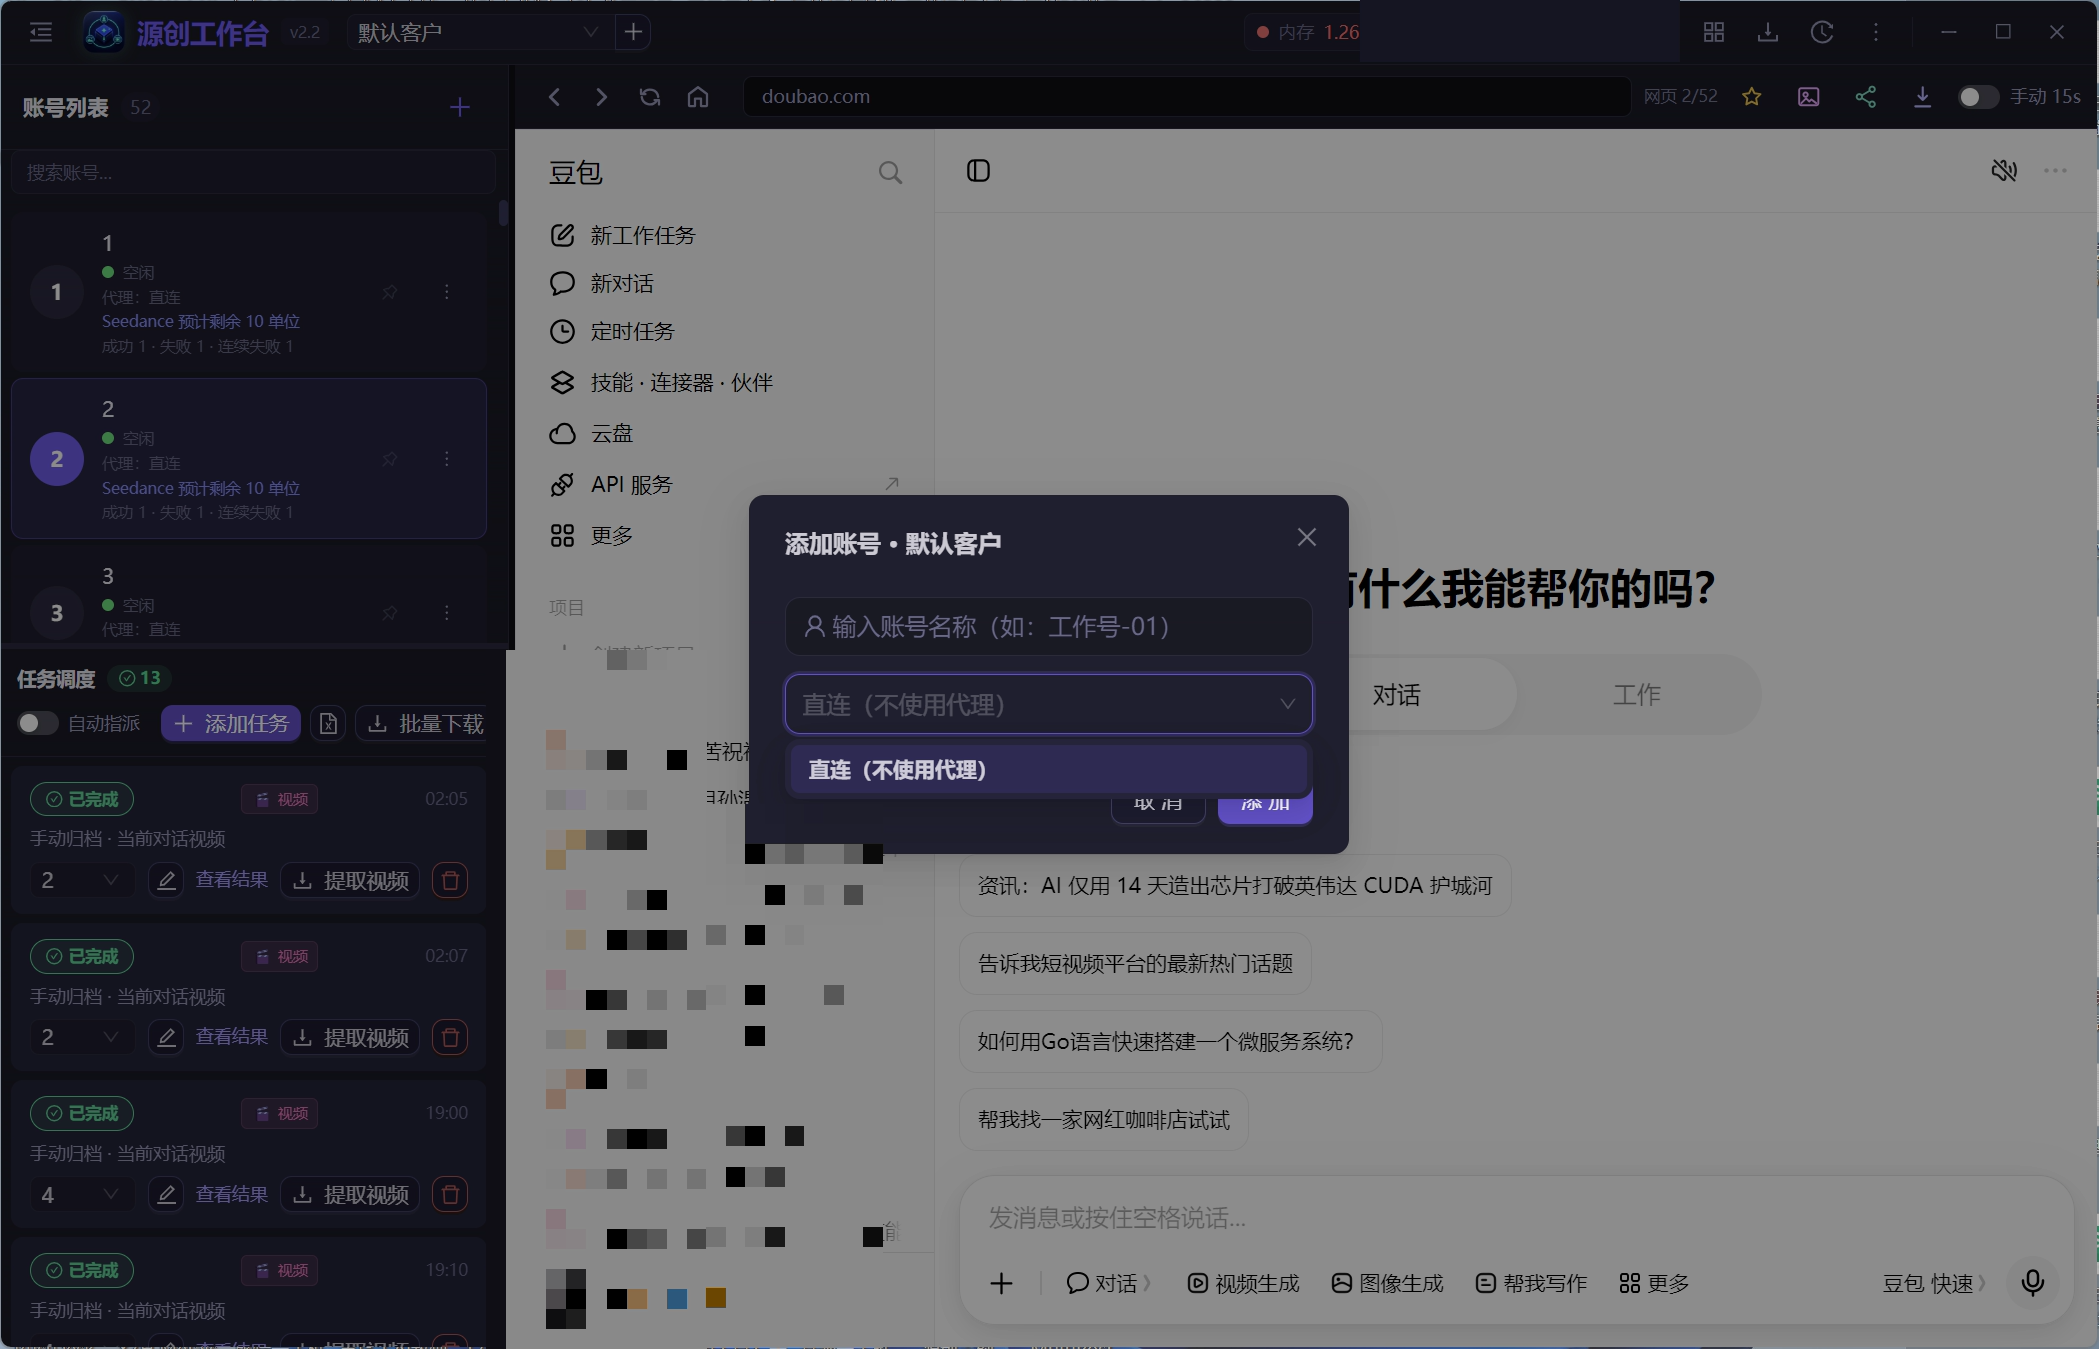Focus the account name input in the dialog

(1048, 626)
